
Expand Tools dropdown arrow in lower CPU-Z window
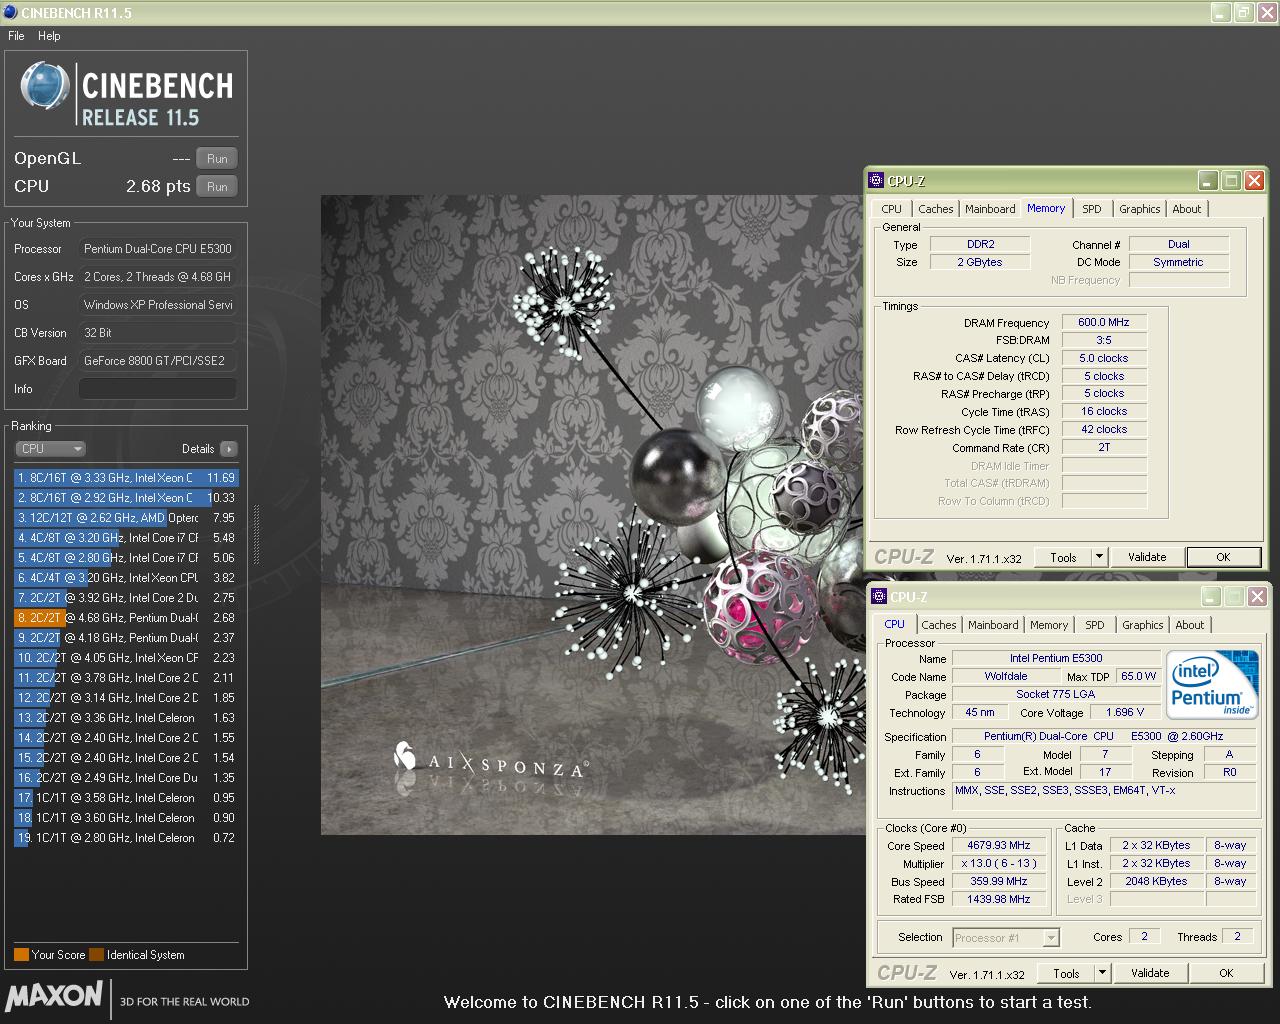click(1102, 973)
